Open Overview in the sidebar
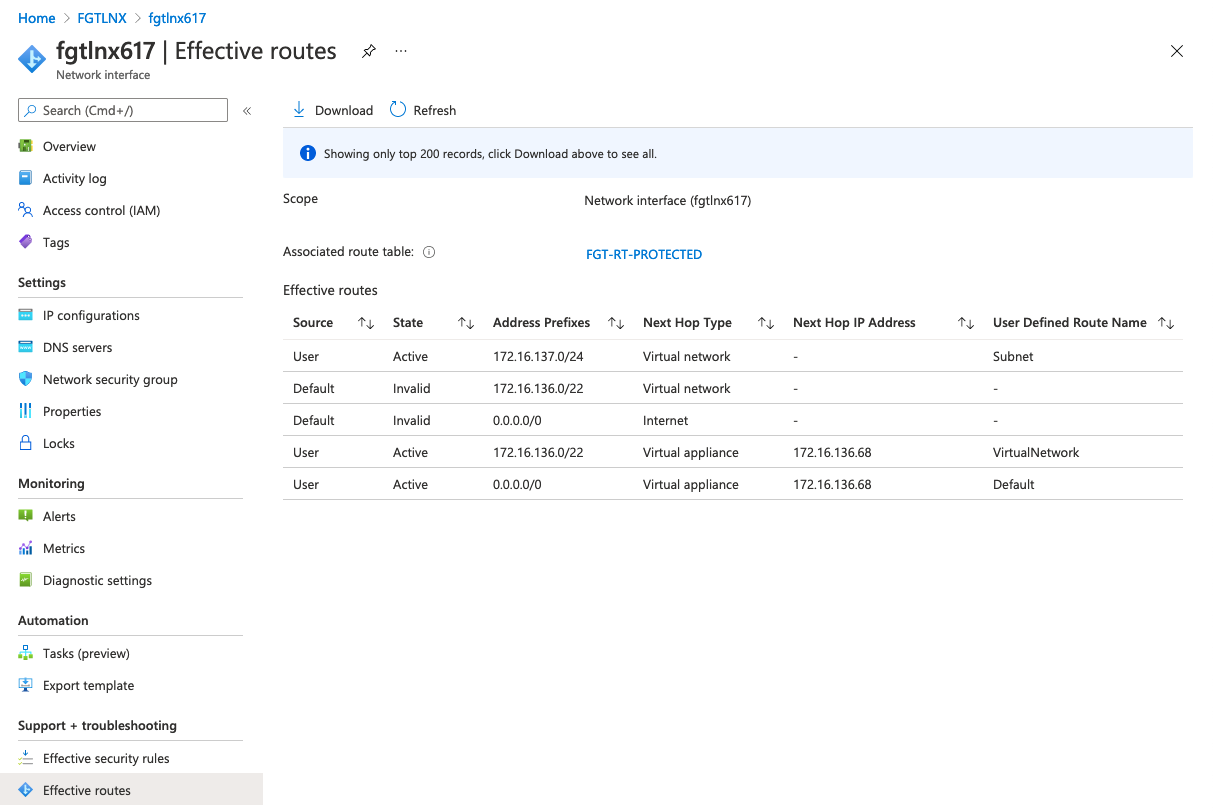Image resolution: width=1213 pixels, height=811 pixels. click(x=69, y=147)
